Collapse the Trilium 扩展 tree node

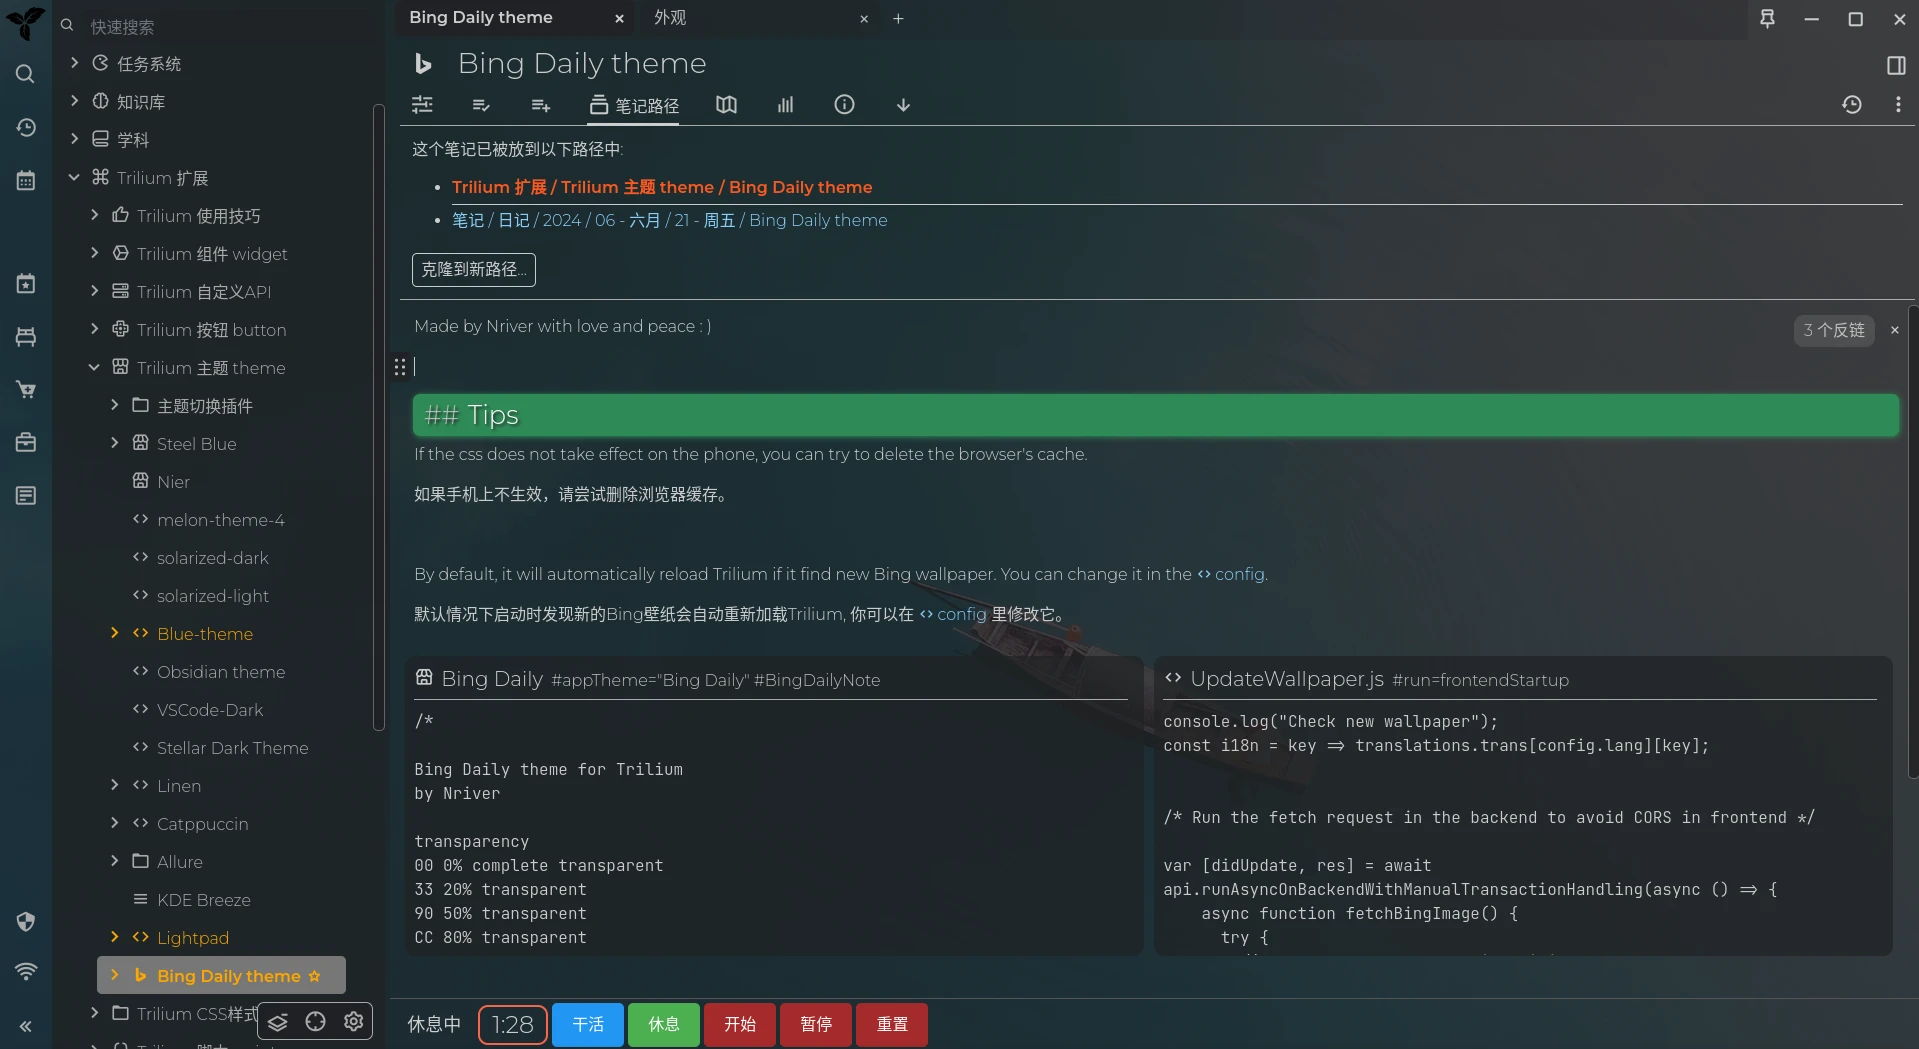(74, 177)
